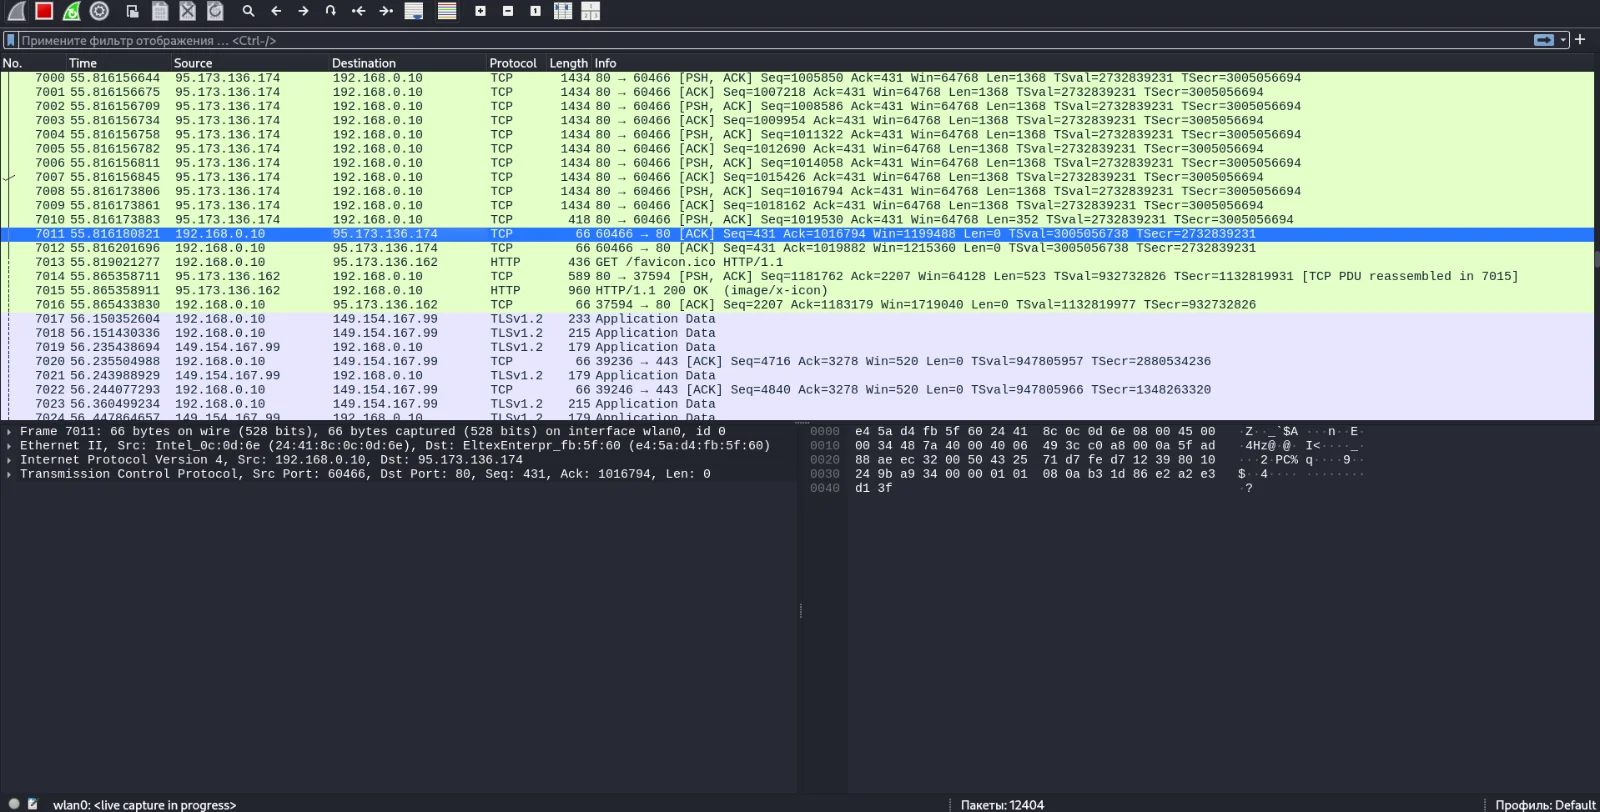Open a capture file icon
The height and width of the screenshot is (812, 1600).
tap(132, 11)
